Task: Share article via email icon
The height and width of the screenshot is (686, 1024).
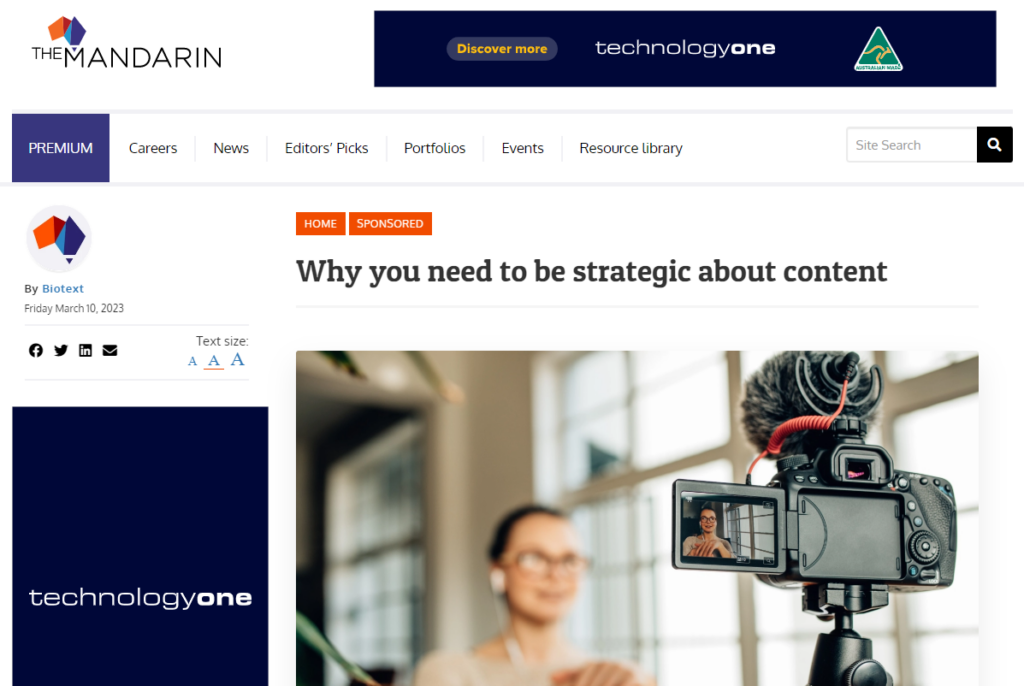Action: [x=110, y=351]
